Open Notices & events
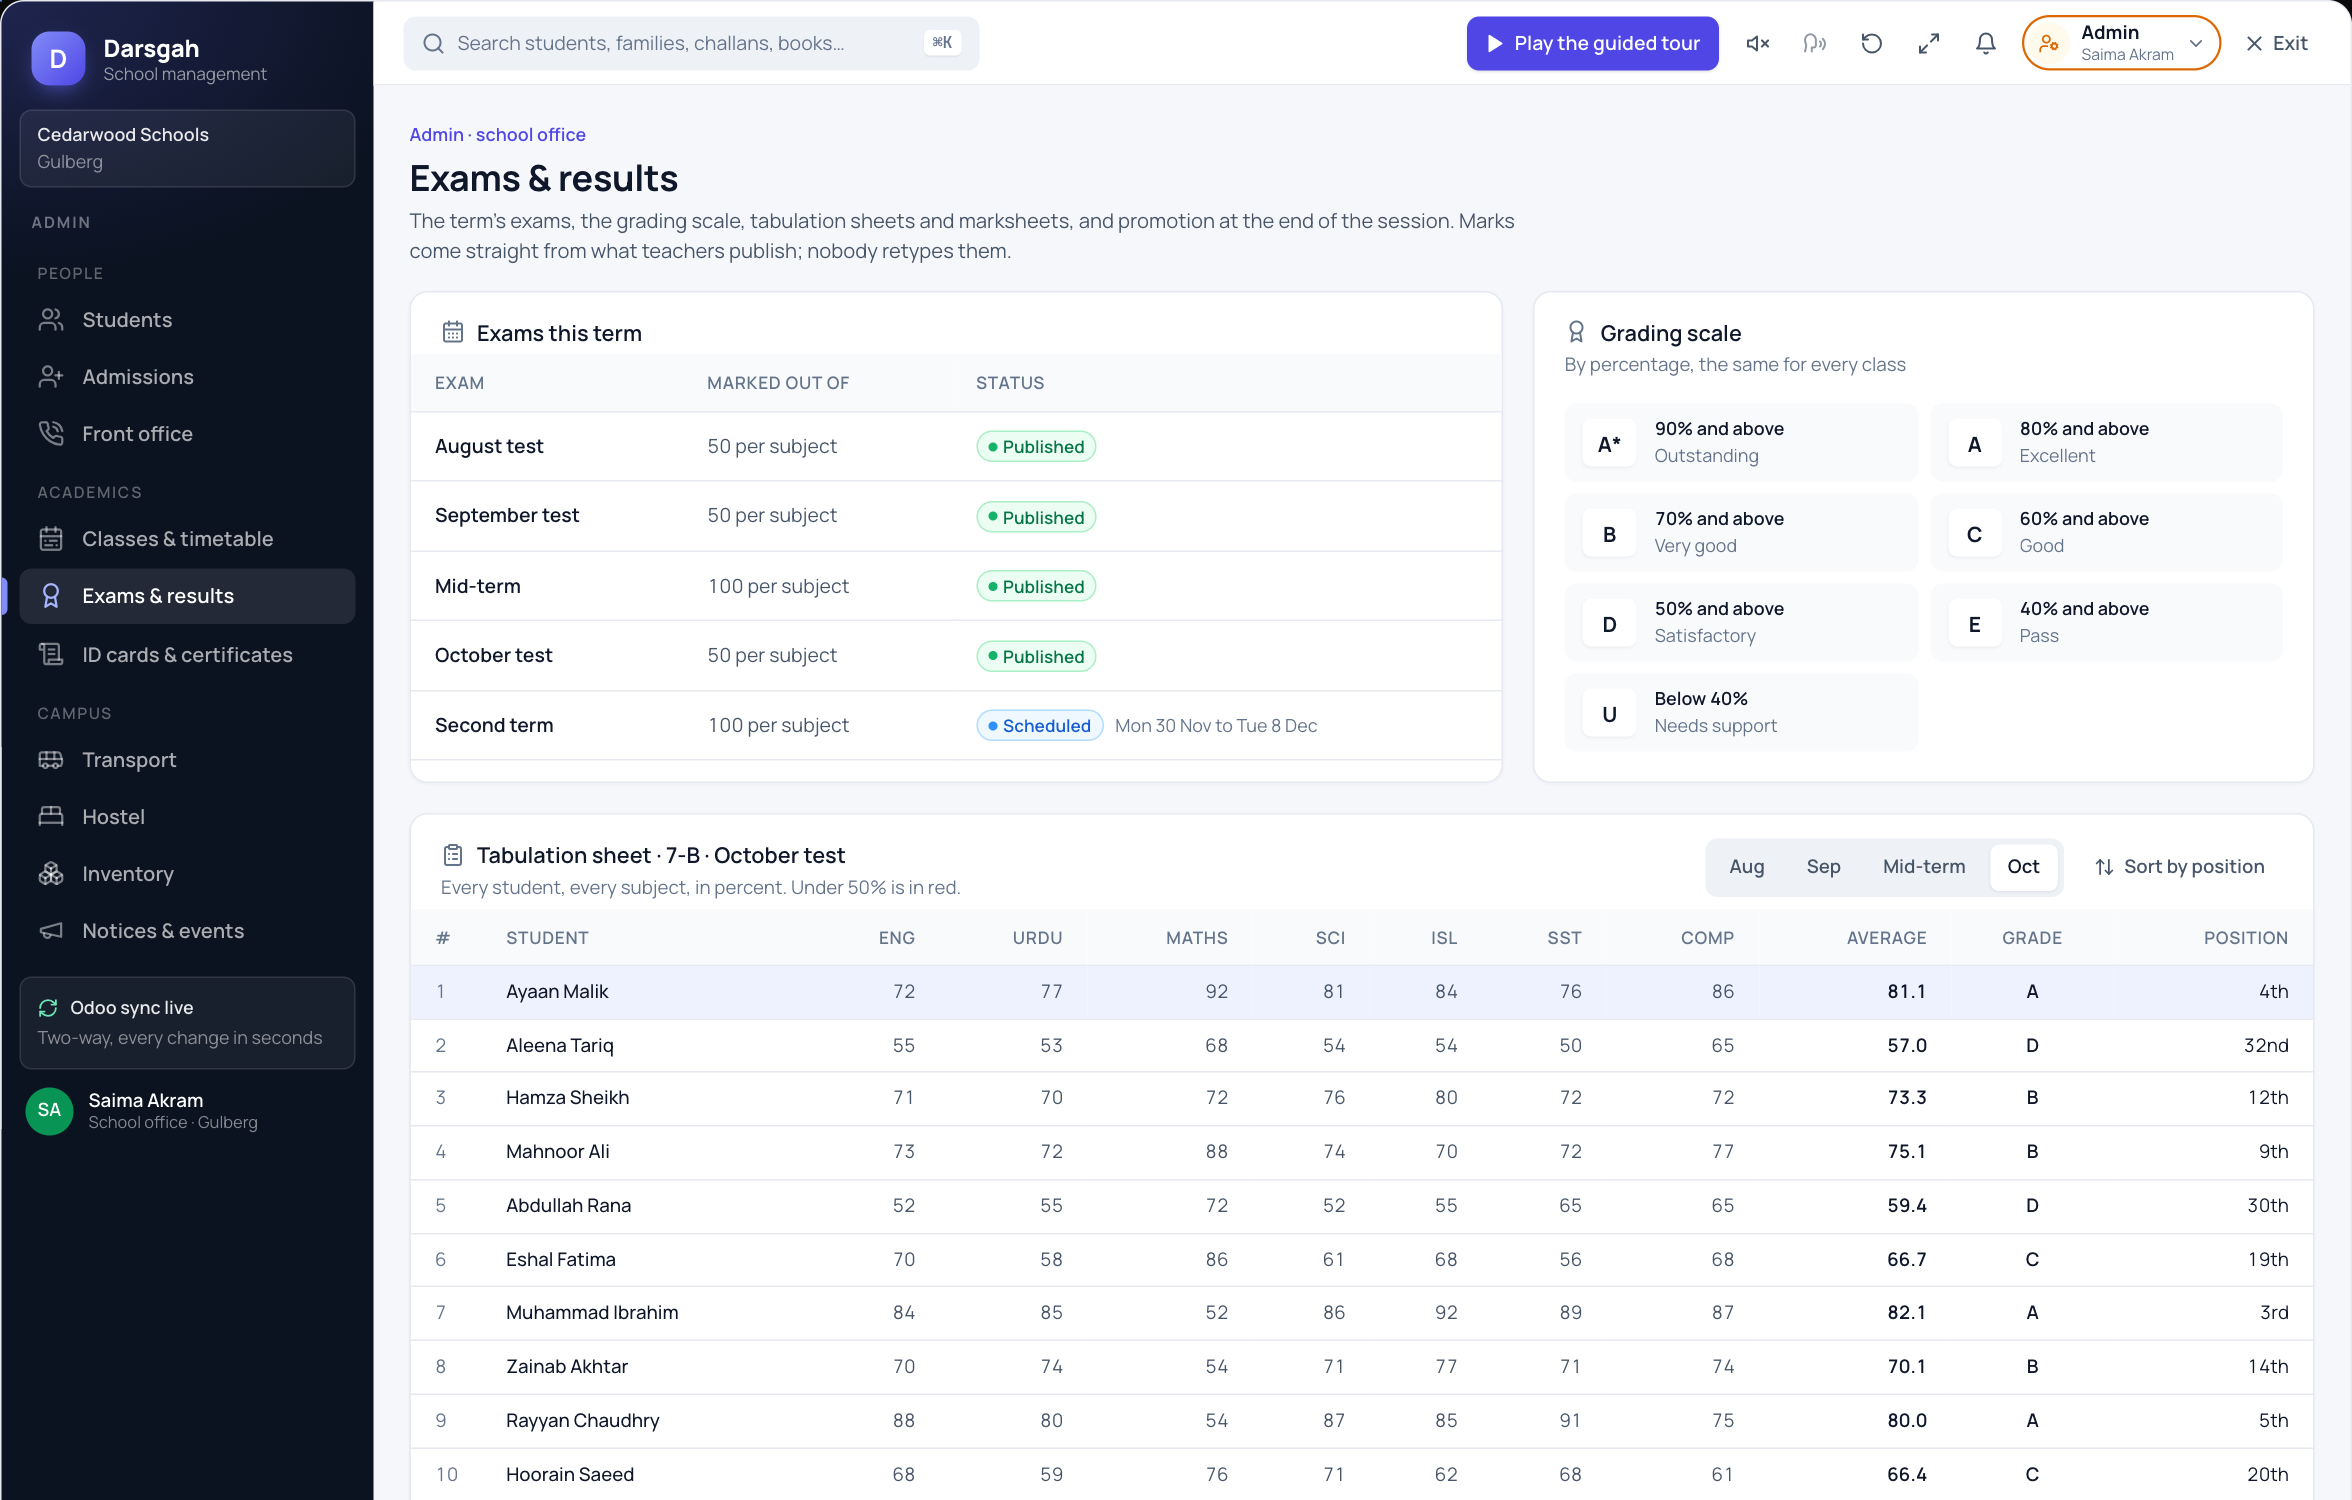This screenshot has height=1500, width=2352. pyautogui.click(x=187, y=931)
